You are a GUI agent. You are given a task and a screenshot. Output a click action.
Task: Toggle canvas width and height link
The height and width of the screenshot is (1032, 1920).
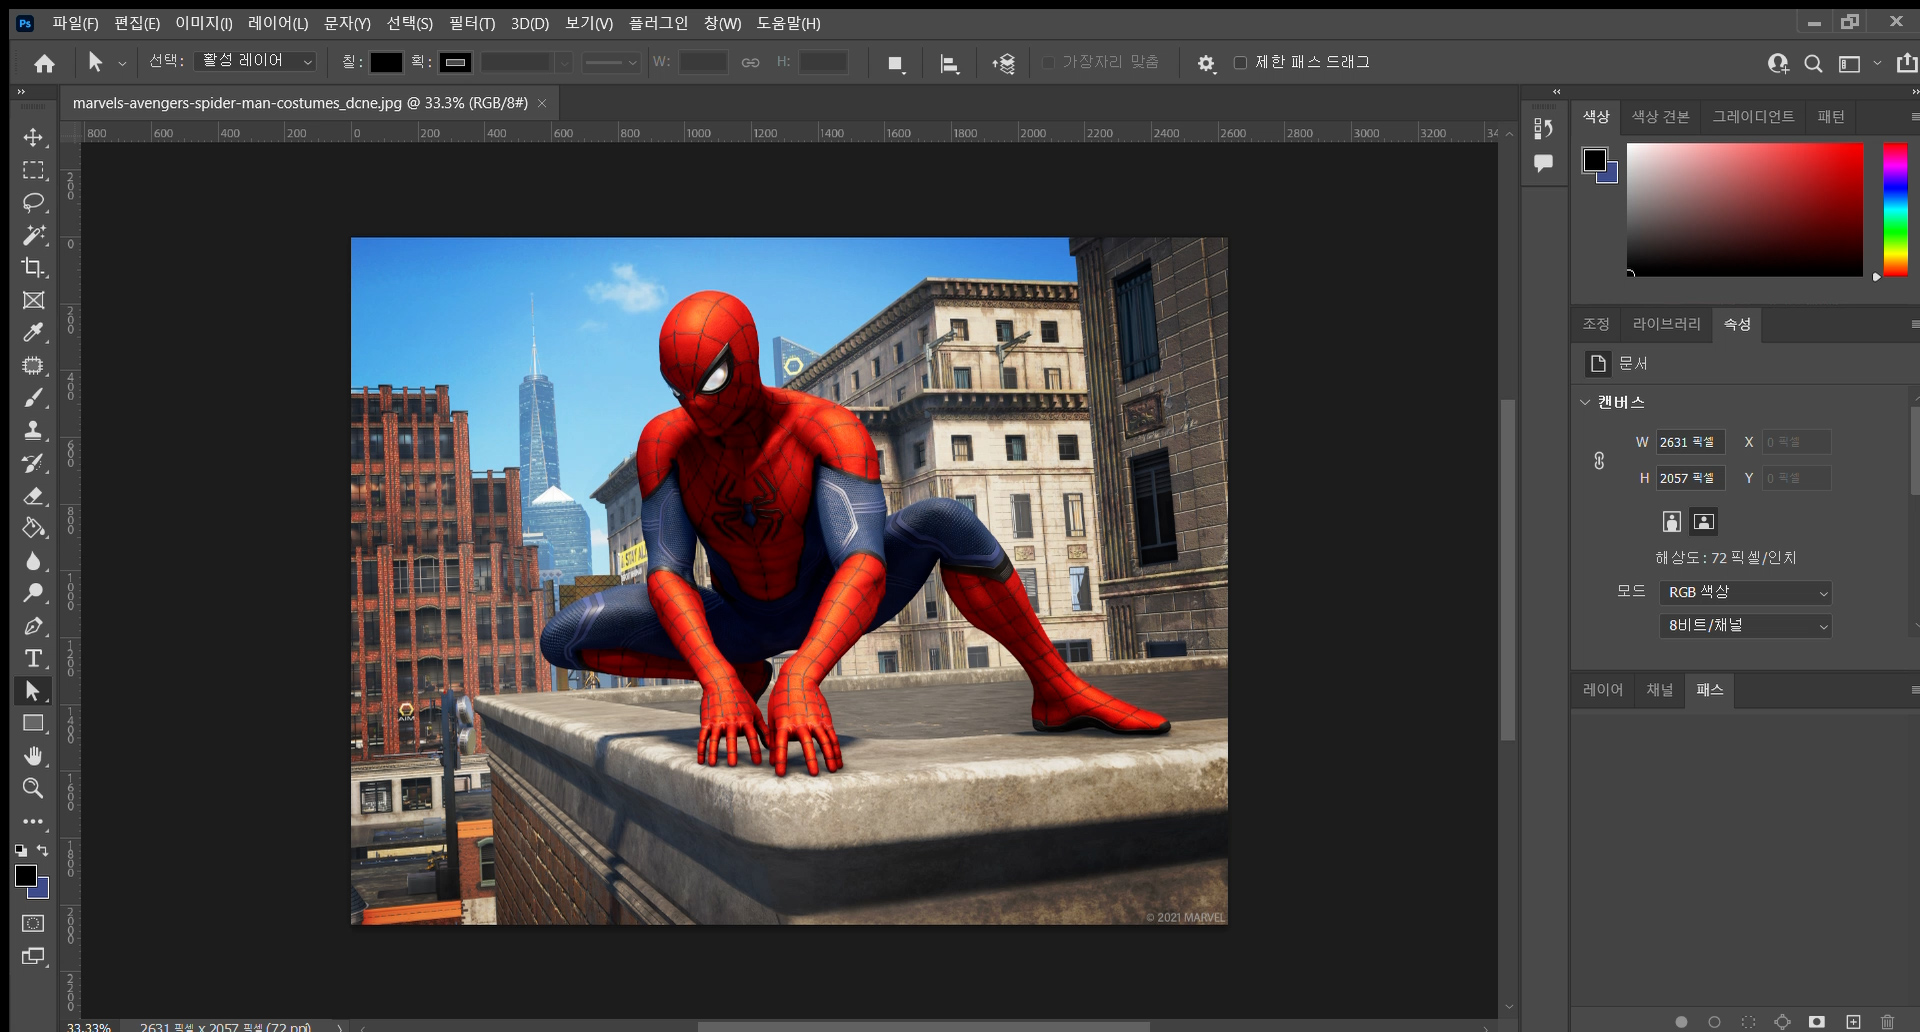[1599, 460]
